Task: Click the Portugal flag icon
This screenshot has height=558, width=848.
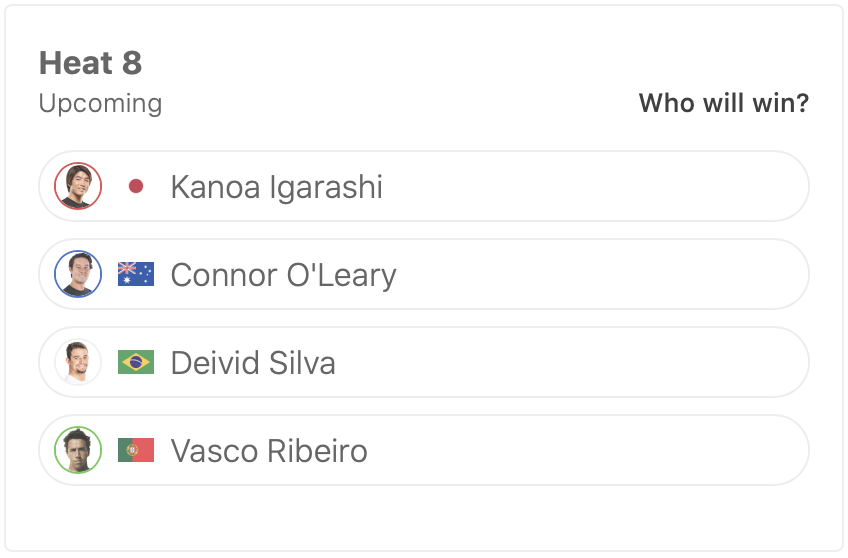Action: pyautogui.click(x=136, y=450)
